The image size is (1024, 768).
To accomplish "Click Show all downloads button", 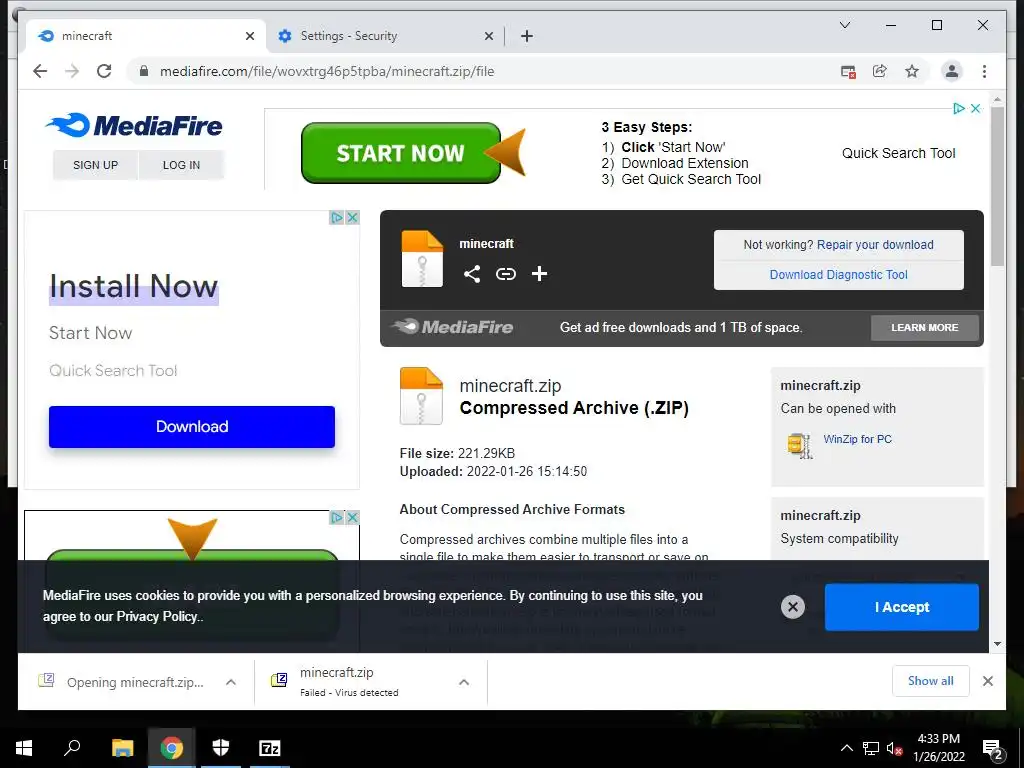I will 931,681.
